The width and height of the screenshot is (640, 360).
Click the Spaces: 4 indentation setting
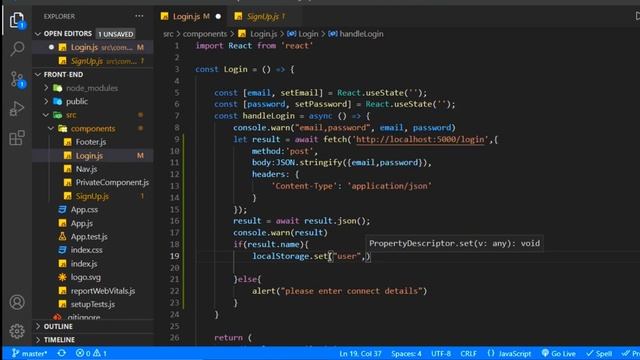406,353
